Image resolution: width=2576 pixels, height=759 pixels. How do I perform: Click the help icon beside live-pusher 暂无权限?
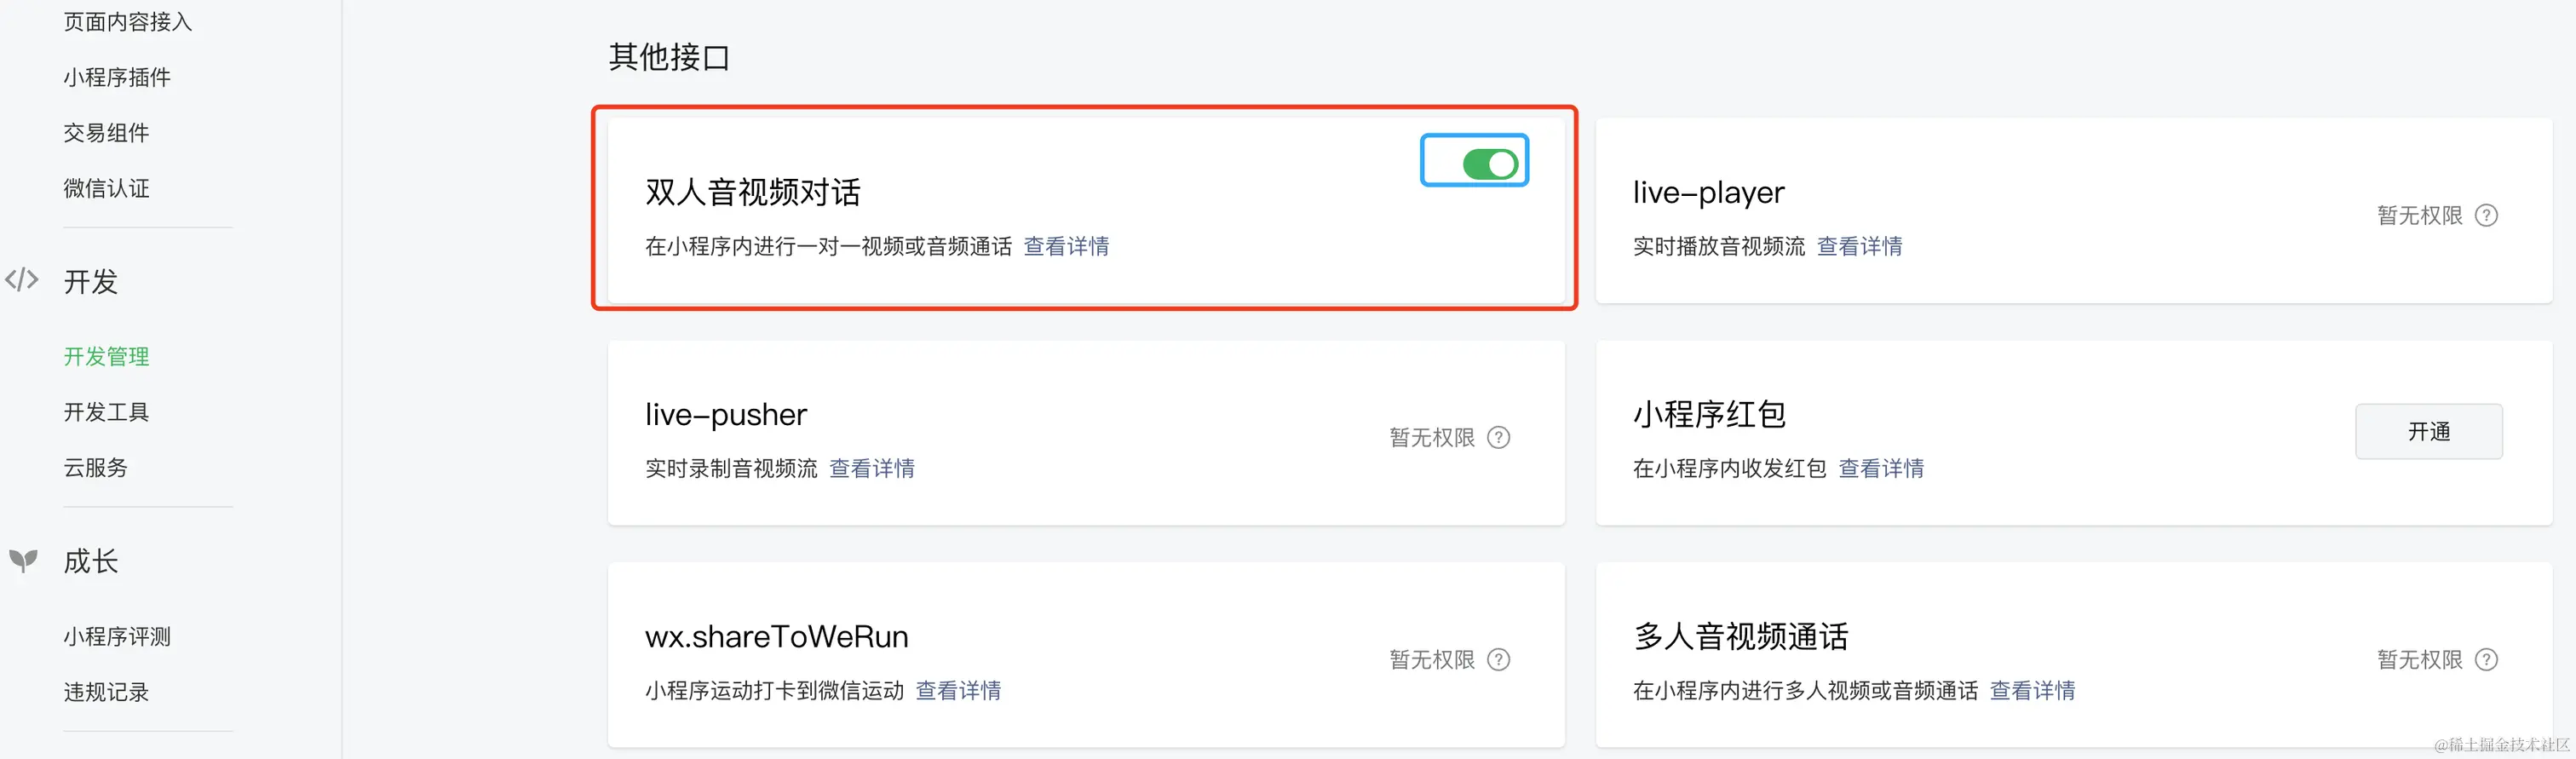click(1498, 437)
